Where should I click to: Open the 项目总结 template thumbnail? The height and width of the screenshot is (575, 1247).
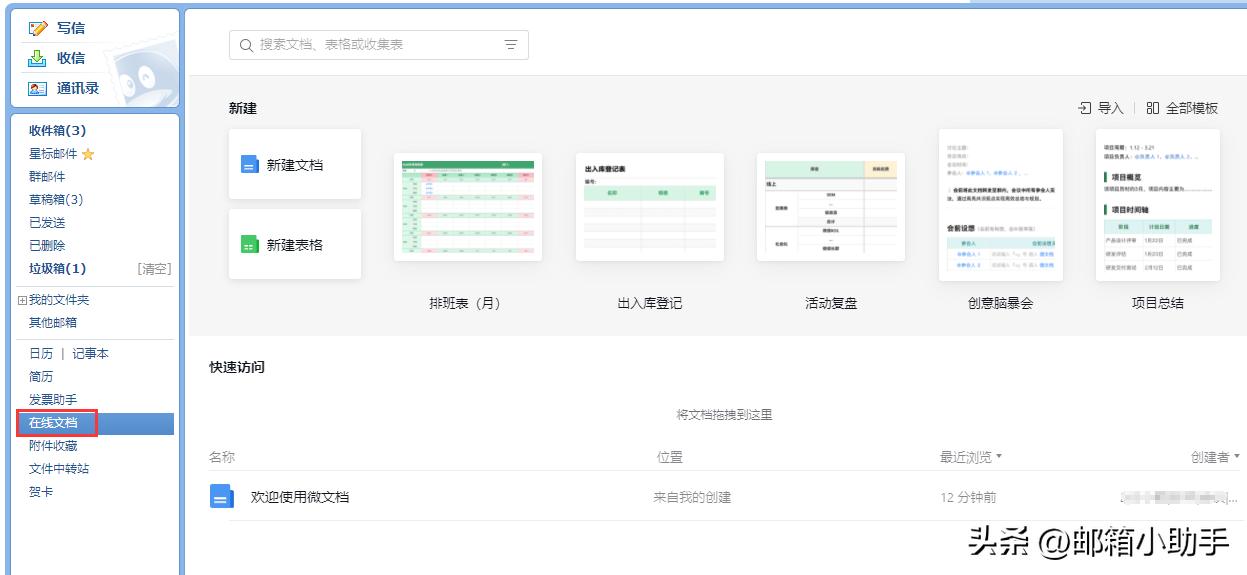click(1158, 205)
